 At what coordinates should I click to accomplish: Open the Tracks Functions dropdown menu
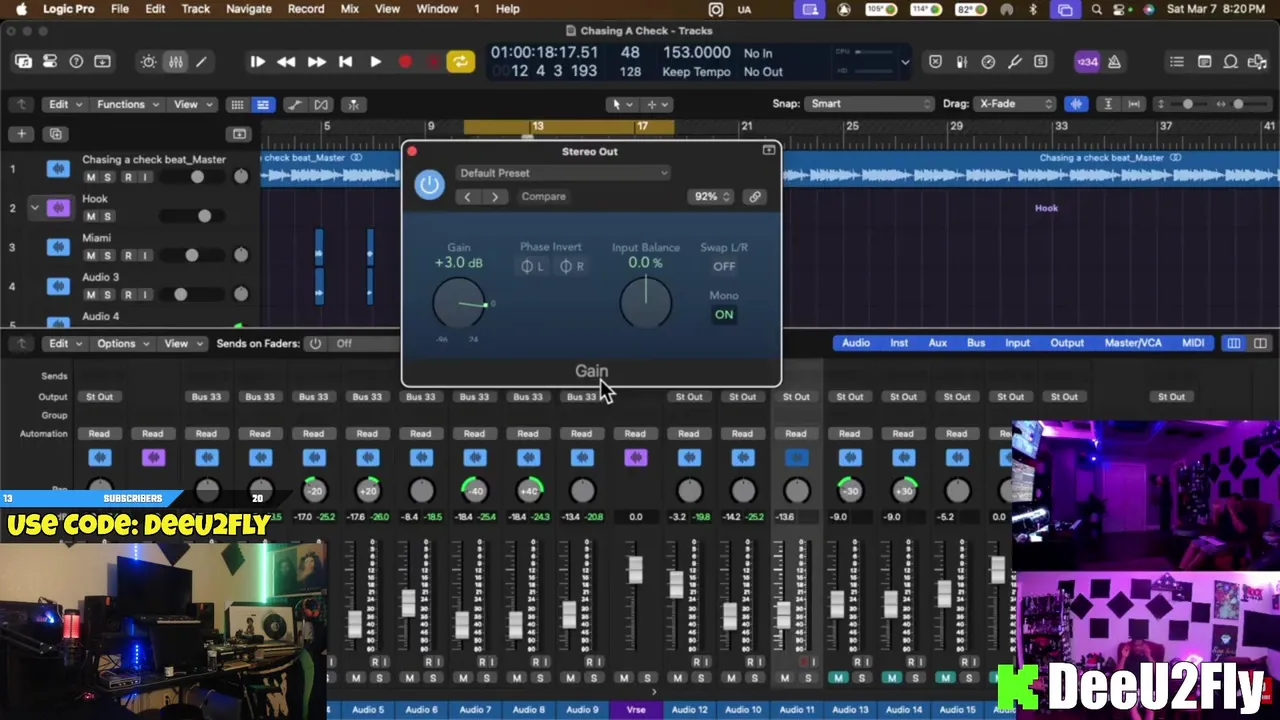(127, 104)
